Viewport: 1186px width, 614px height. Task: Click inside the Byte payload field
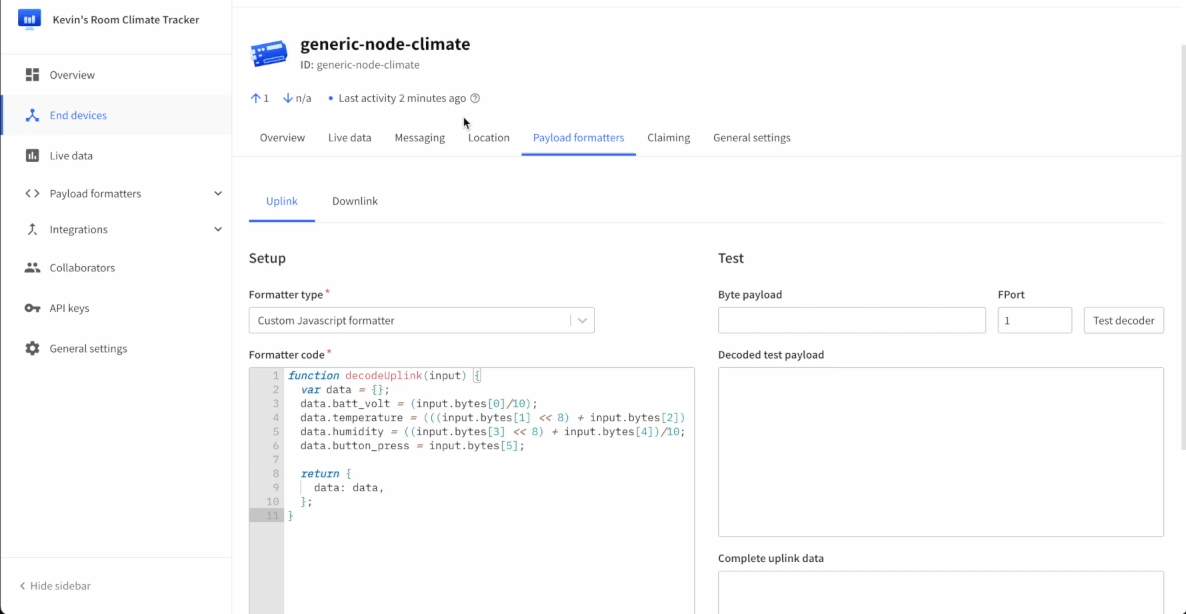[851, 320]
